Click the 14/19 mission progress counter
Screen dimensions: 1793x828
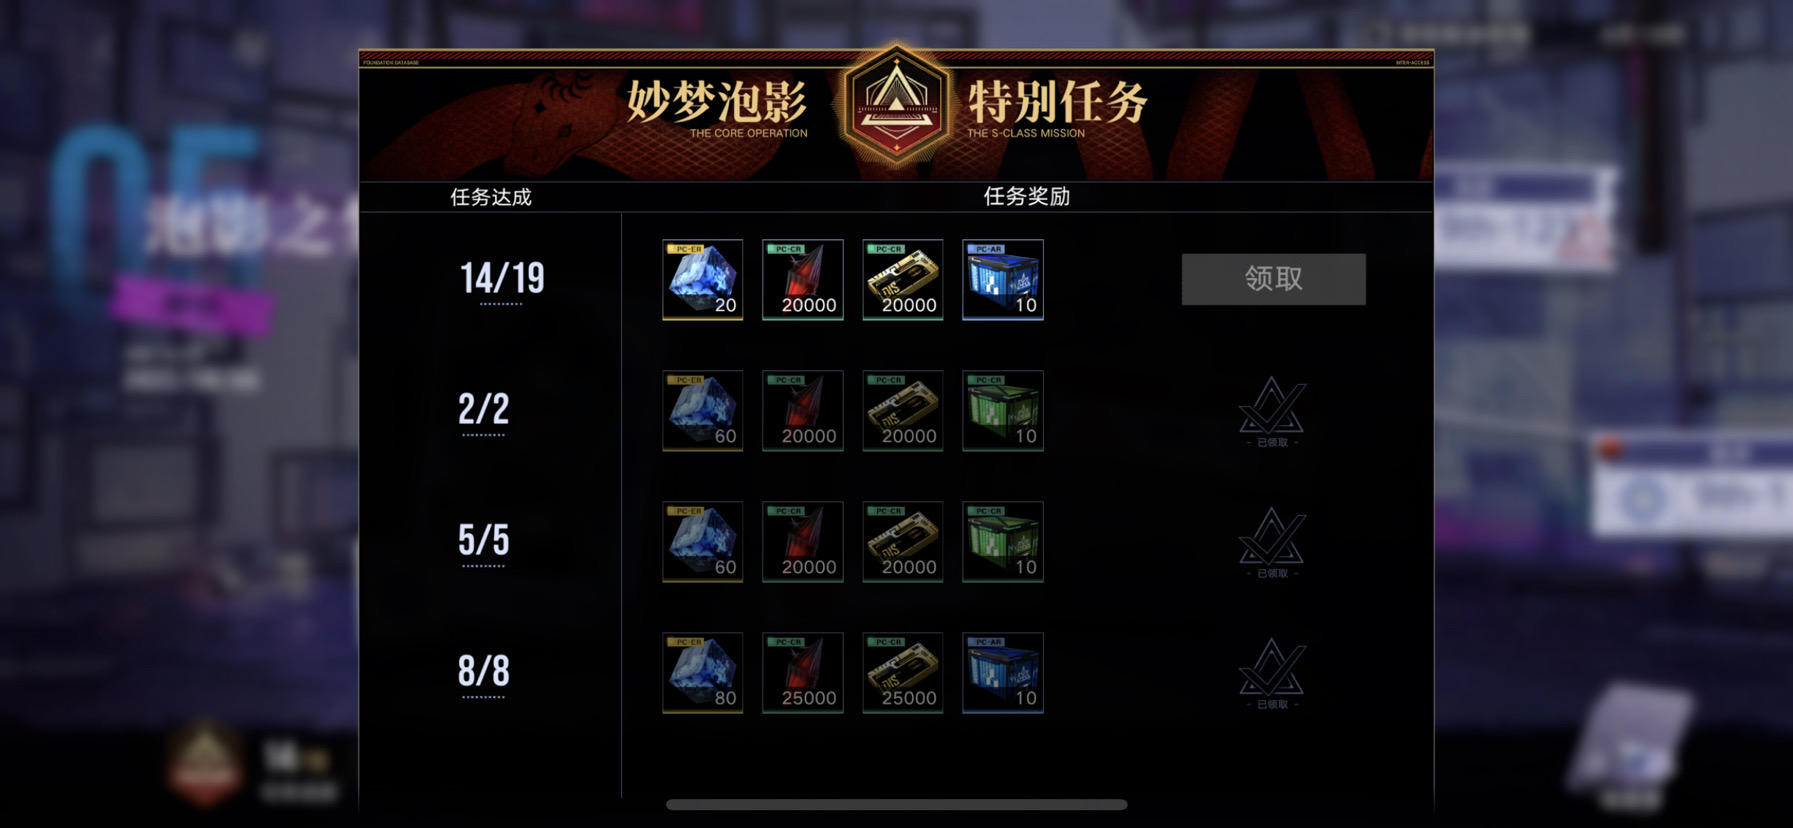click(502, 278)
